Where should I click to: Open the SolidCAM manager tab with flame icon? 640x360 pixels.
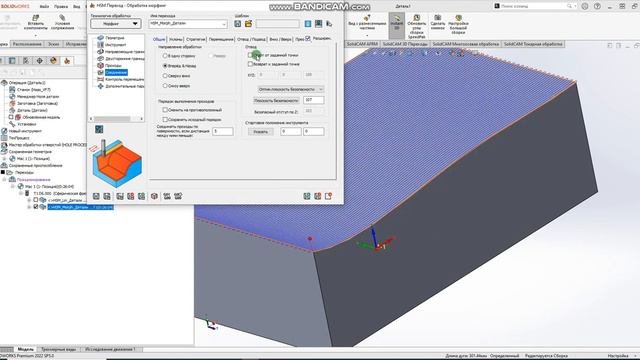tap(67, 61)
